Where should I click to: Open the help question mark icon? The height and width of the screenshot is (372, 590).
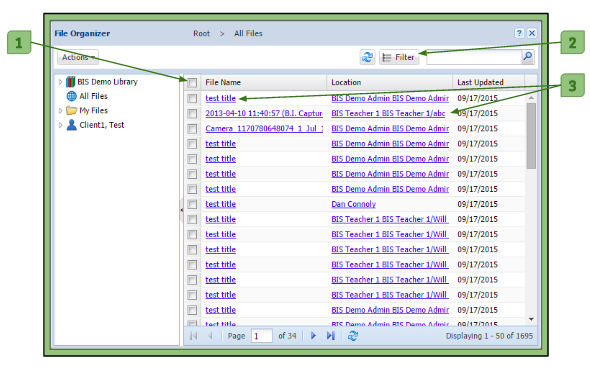(519, 33)
